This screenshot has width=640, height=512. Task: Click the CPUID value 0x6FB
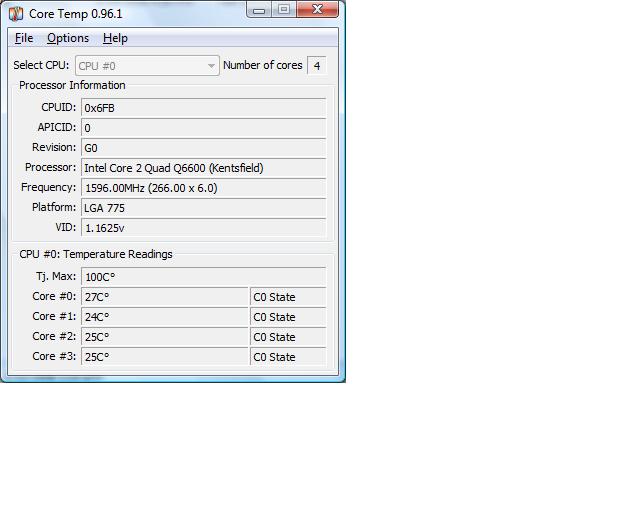(204, 108)
